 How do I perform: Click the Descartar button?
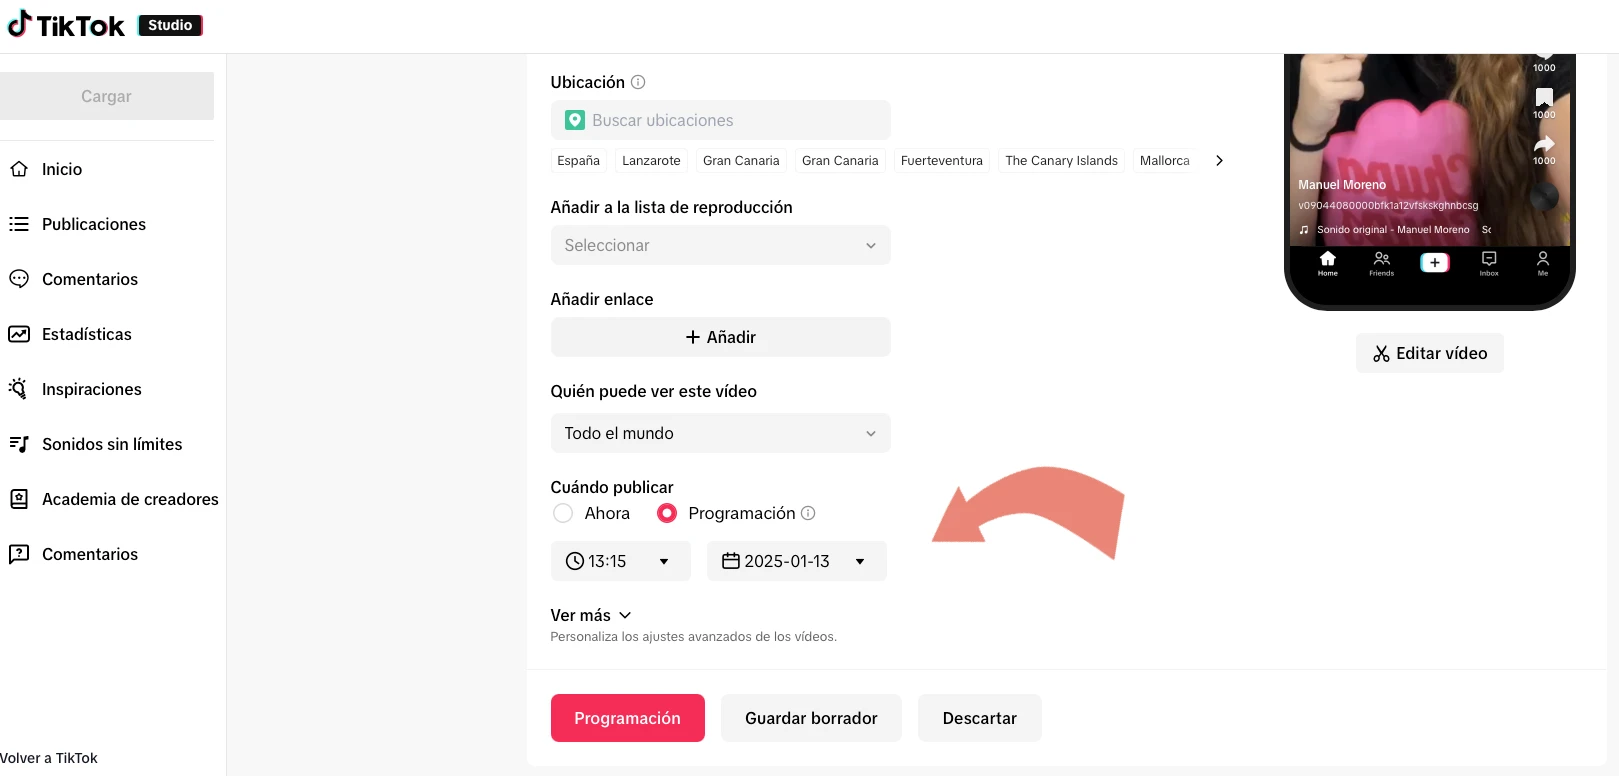point(980,718)
